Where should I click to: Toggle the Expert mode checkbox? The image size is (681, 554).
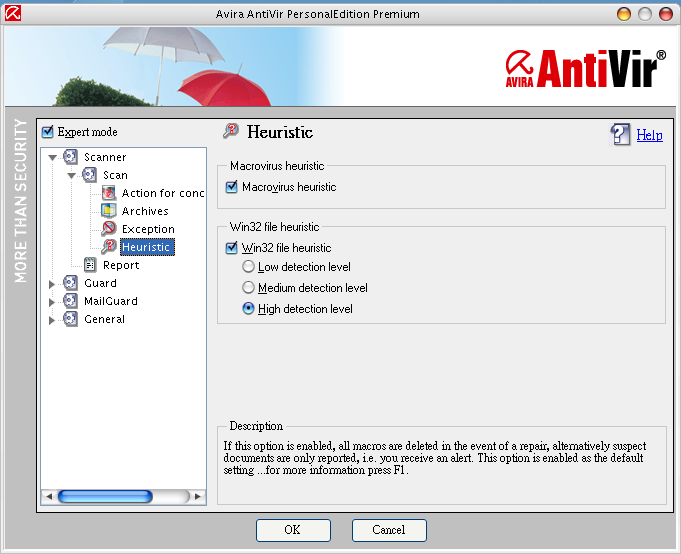pyautogui.click(x=48, y=132)
